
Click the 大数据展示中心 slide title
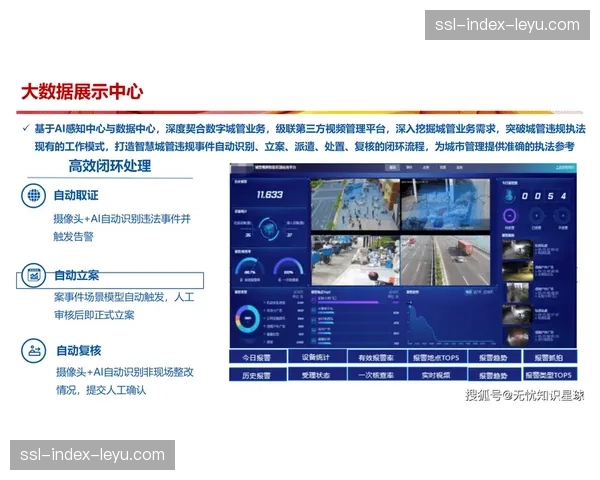pos(82,92)
